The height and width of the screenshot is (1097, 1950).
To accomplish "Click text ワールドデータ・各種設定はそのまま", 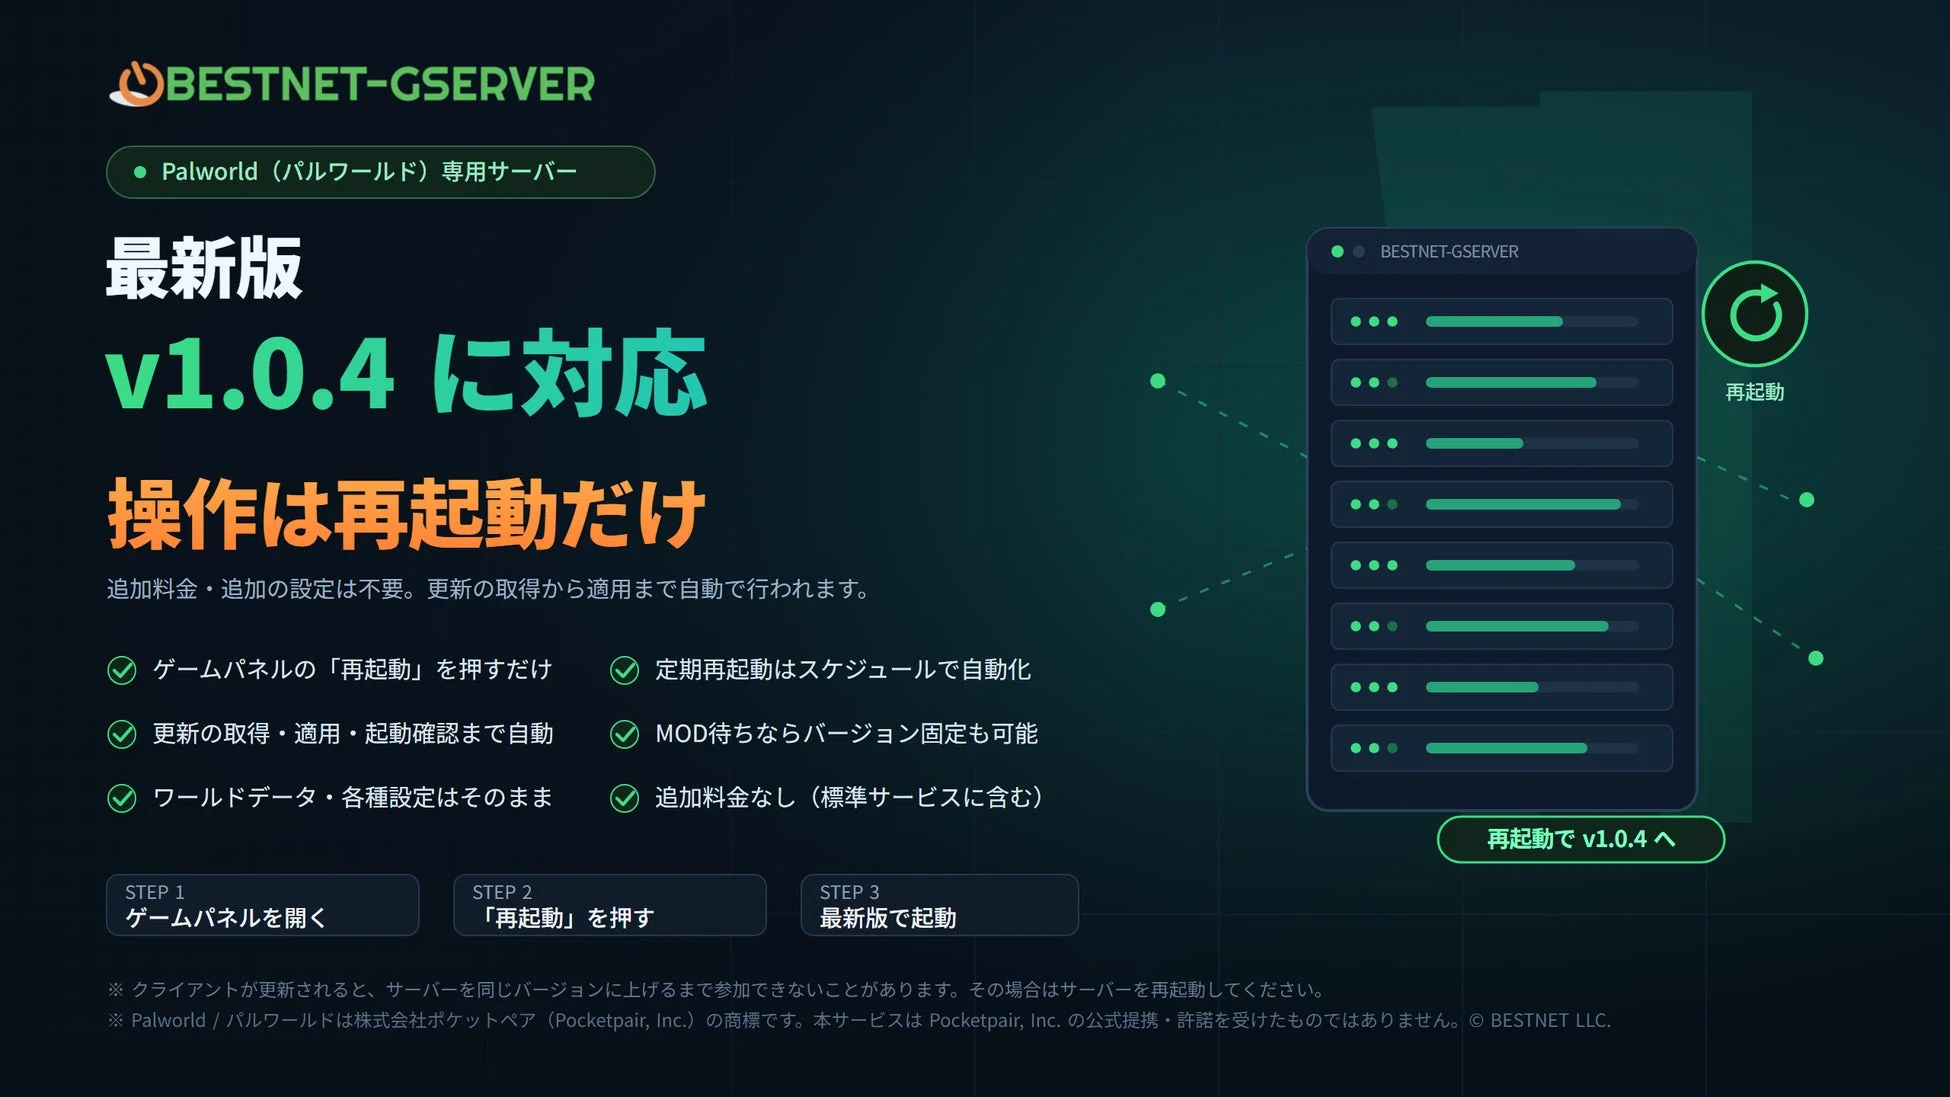I will click(352, 797).
